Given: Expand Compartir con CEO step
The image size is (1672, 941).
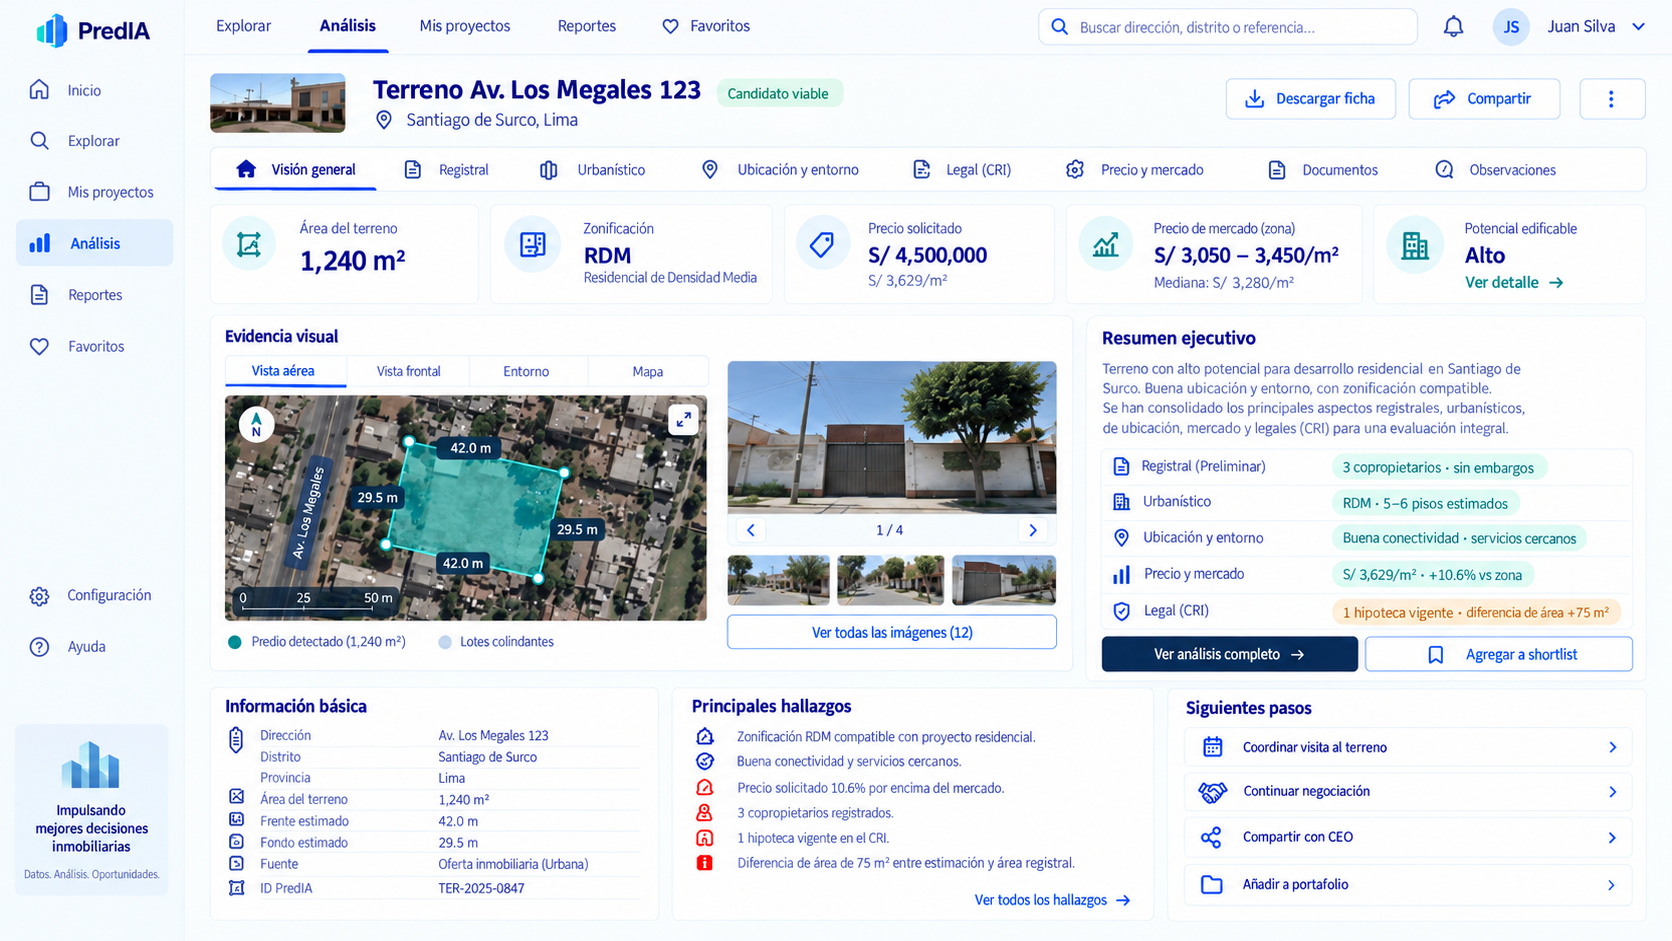Looking at the screenshot, I should 1408,837.
